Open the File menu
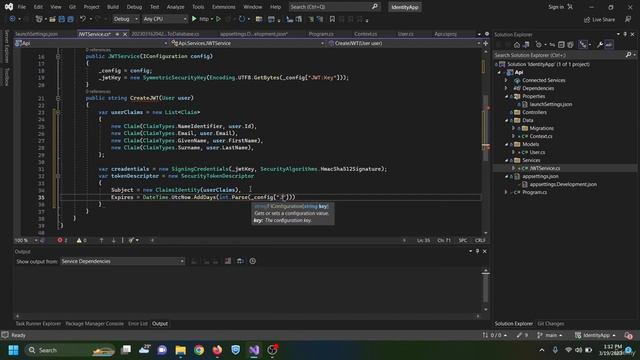The width and height of the screenshot is (640, 360). (x=22, y=7)
